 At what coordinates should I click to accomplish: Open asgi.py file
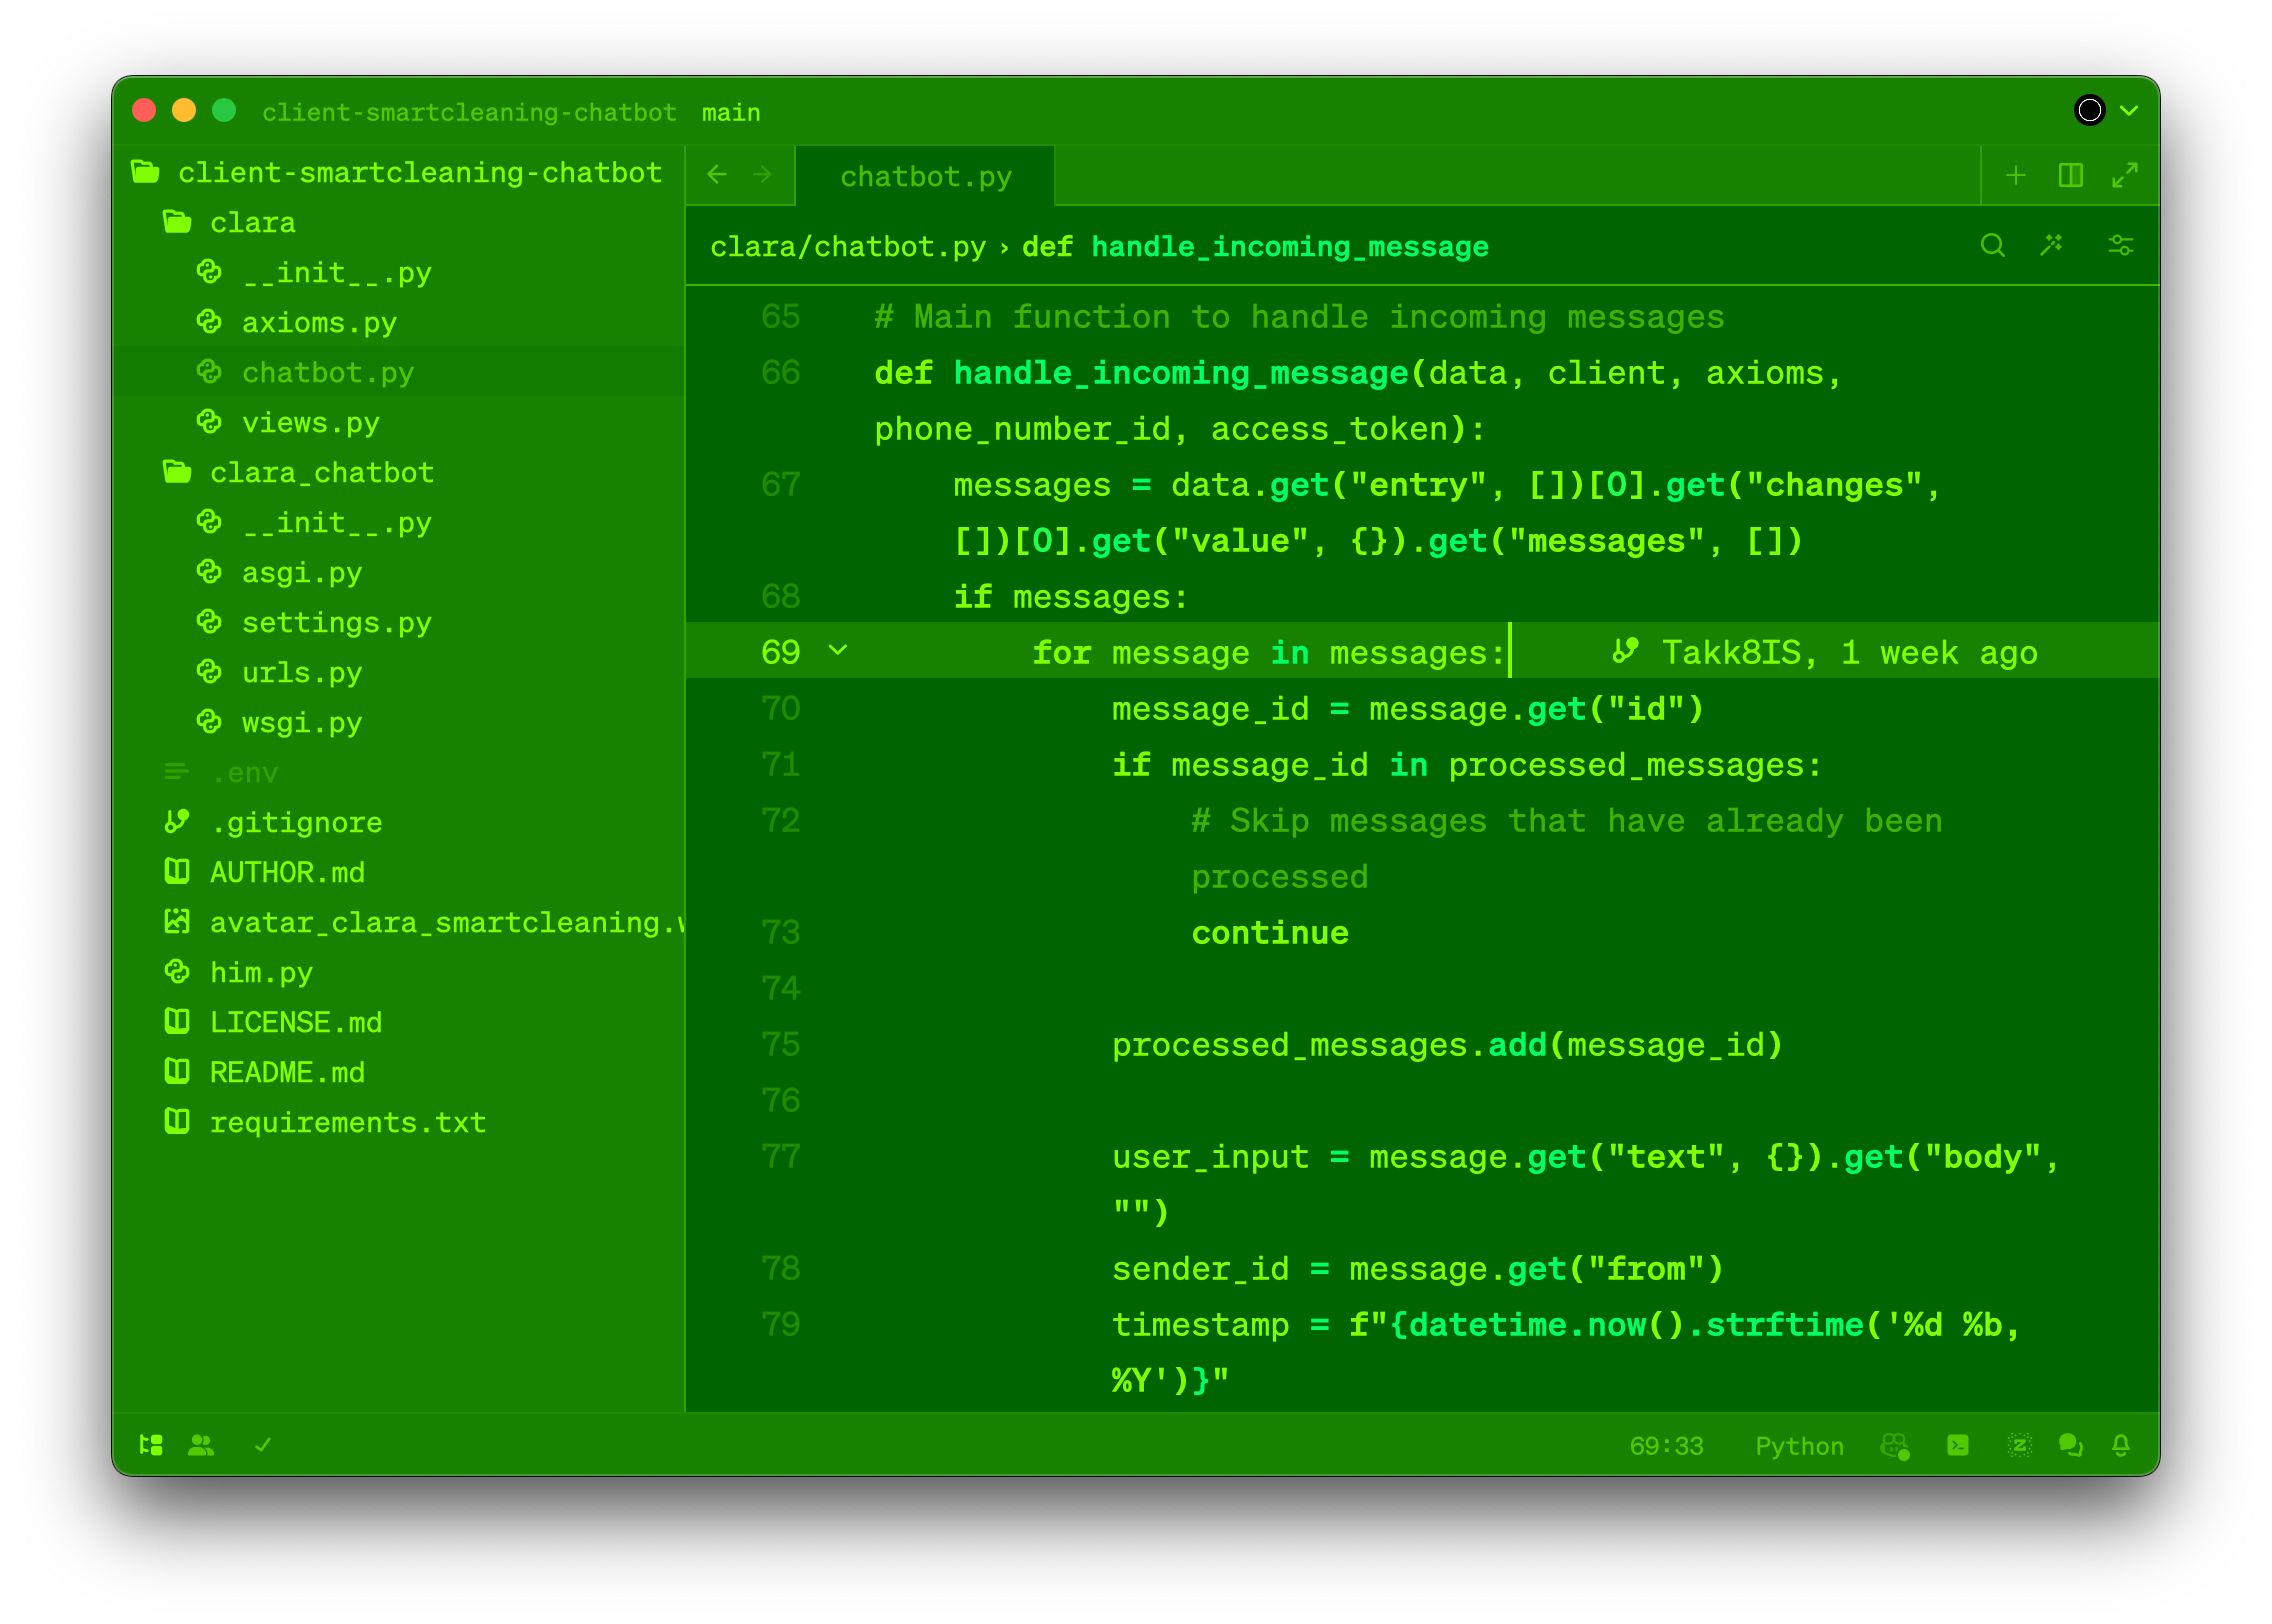(x=399, y=572)
